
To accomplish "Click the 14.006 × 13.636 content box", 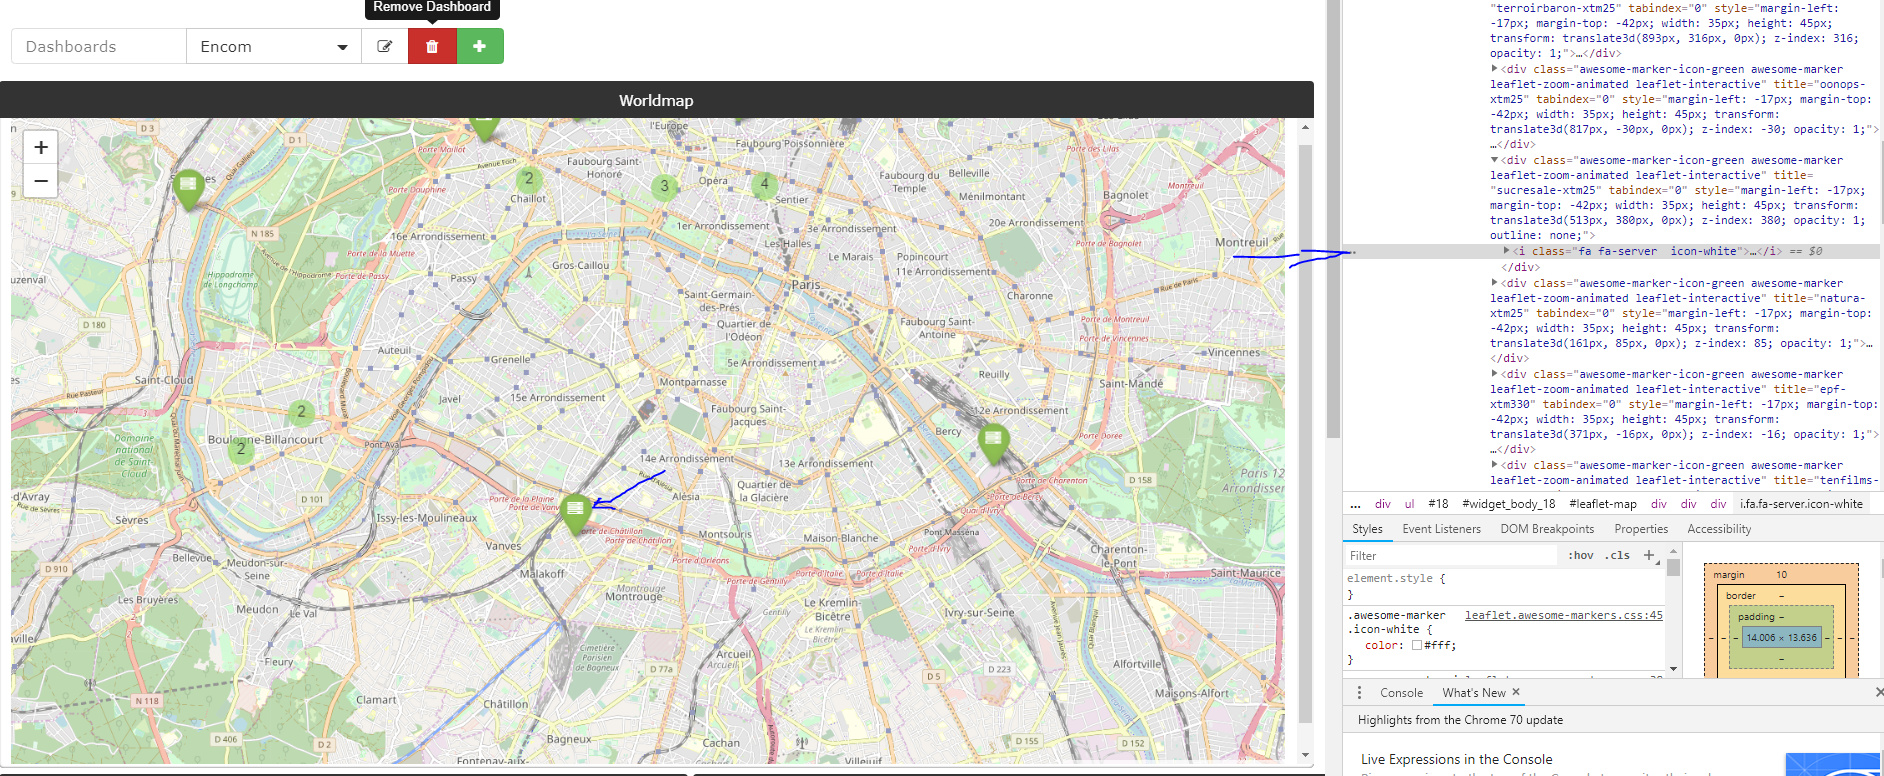I will pos(1781,637).
